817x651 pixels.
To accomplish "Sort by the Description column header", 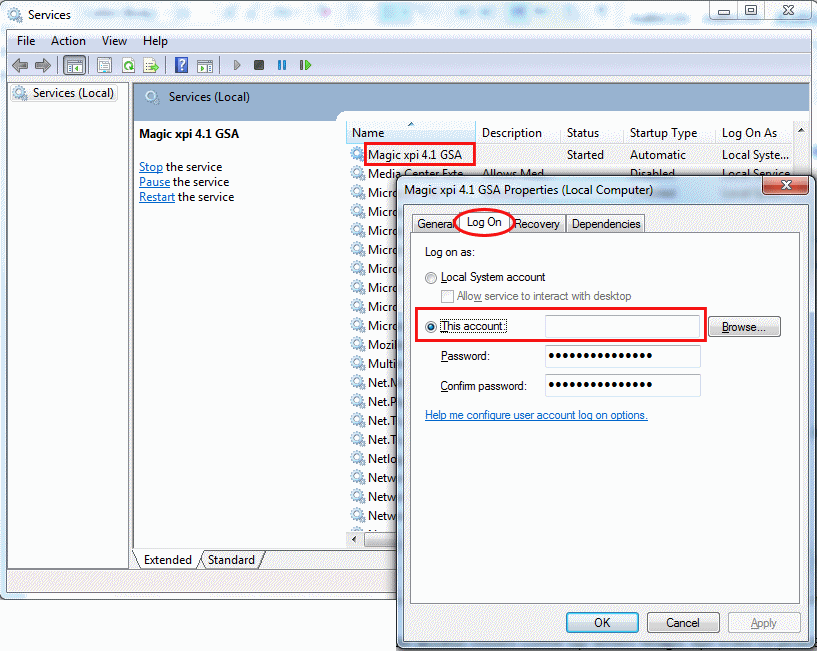I will (518, 133).
